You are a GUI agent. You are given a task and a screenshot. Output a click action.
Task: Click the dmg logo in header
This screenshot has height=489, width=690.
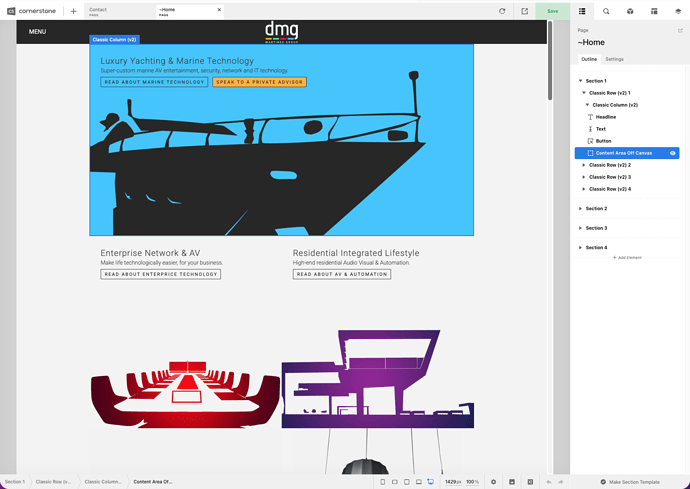[282, 33]
